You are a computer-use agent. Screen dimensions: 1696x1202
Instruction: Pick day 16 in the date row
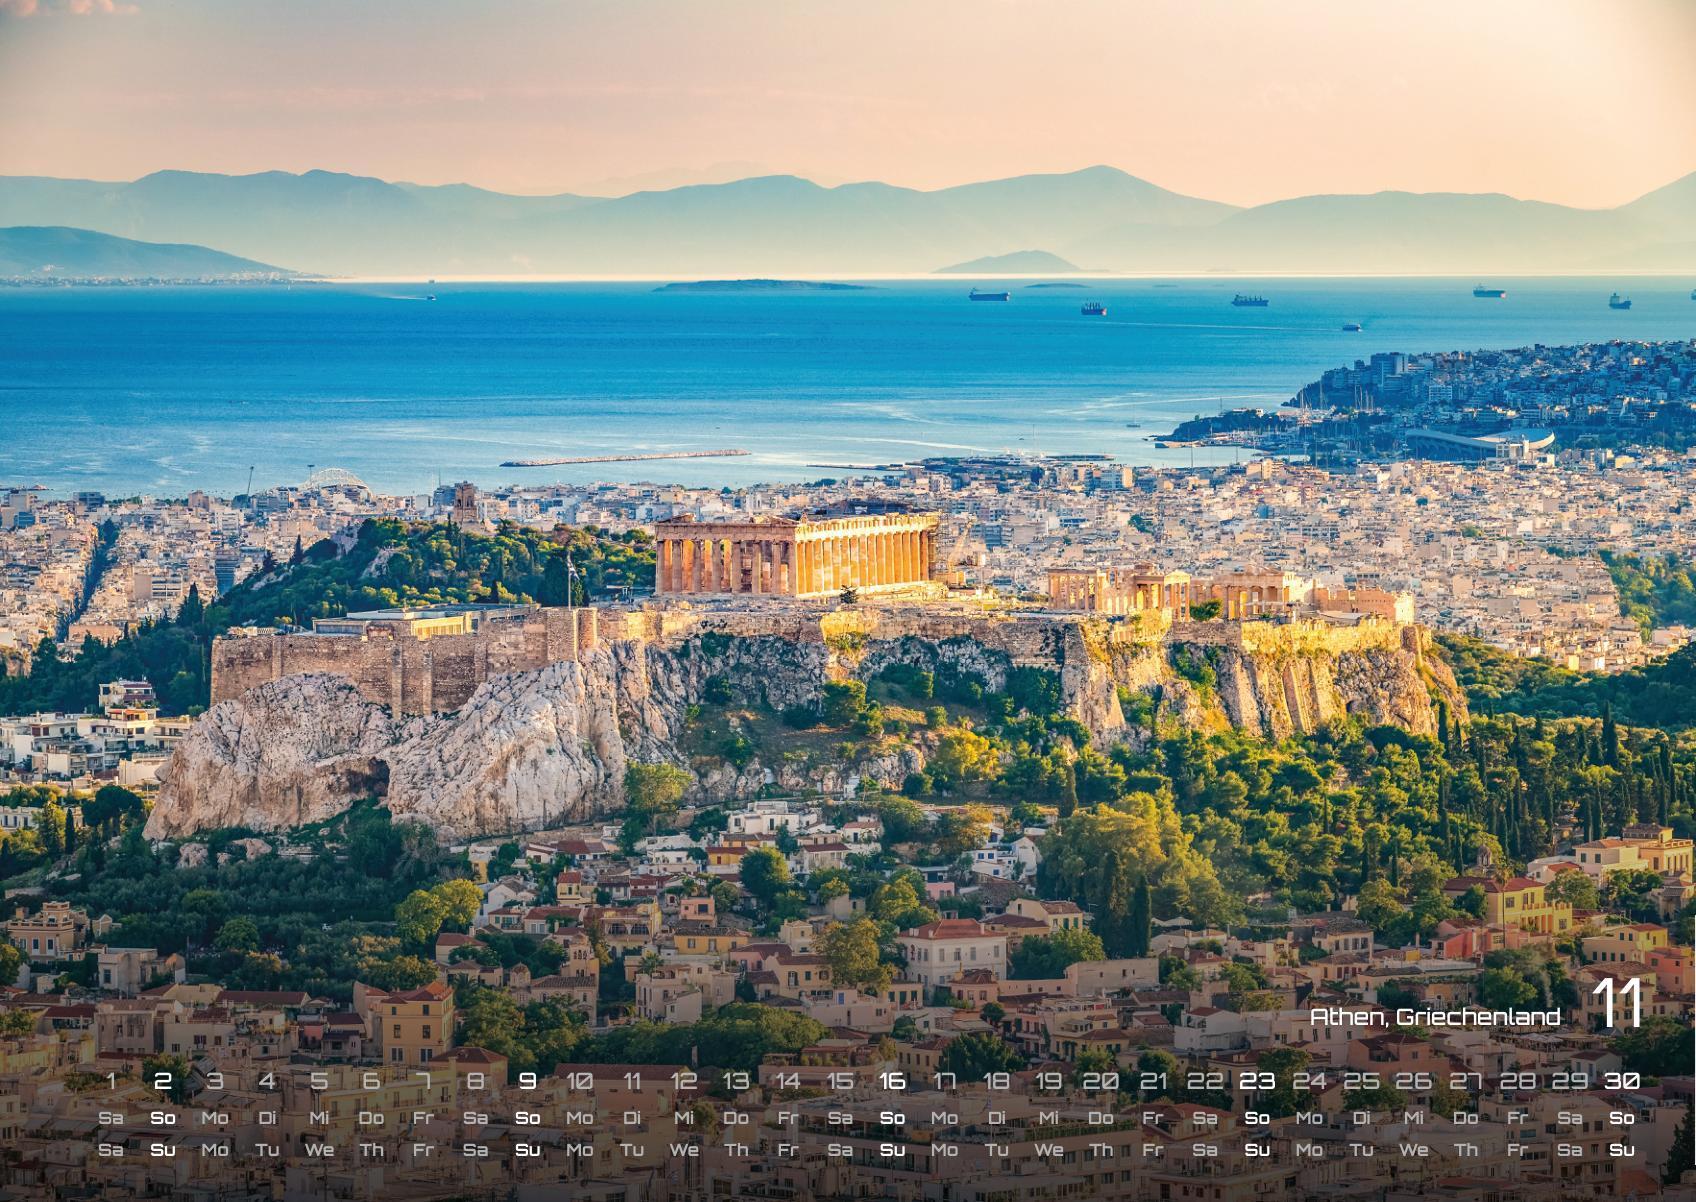tap(892, 1081)
